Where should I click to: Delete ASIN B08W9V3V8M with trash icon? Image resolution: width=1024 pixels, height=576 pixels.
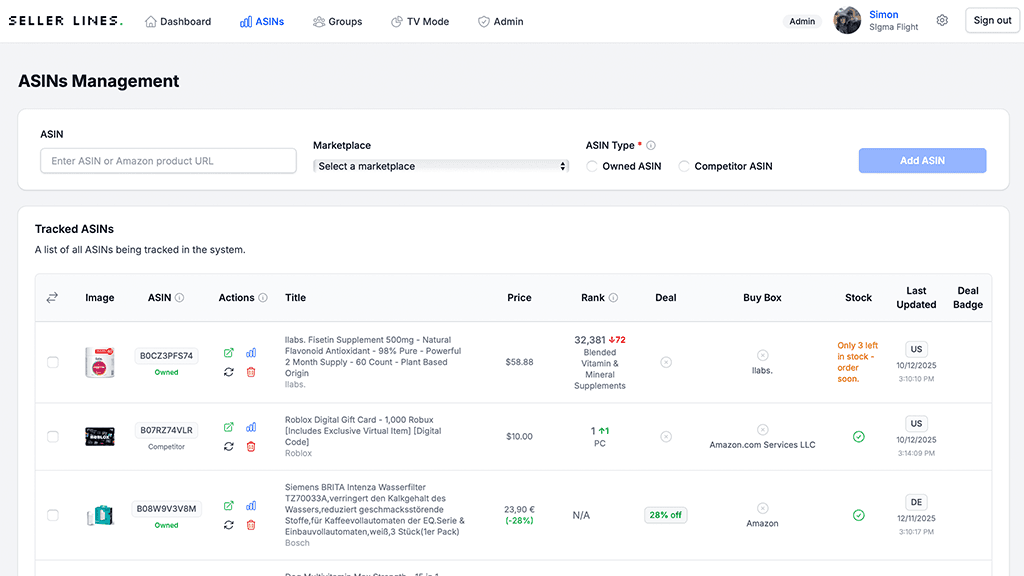pyautogui.click(x=251, y=525)
